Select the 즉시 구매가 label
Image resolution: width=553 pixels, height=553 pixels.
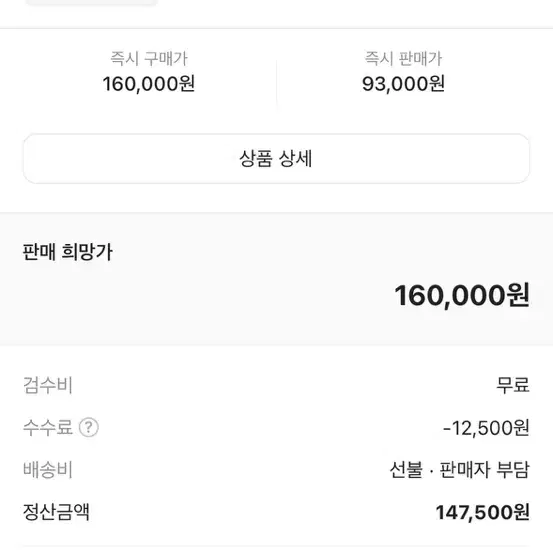click(149, 58)
